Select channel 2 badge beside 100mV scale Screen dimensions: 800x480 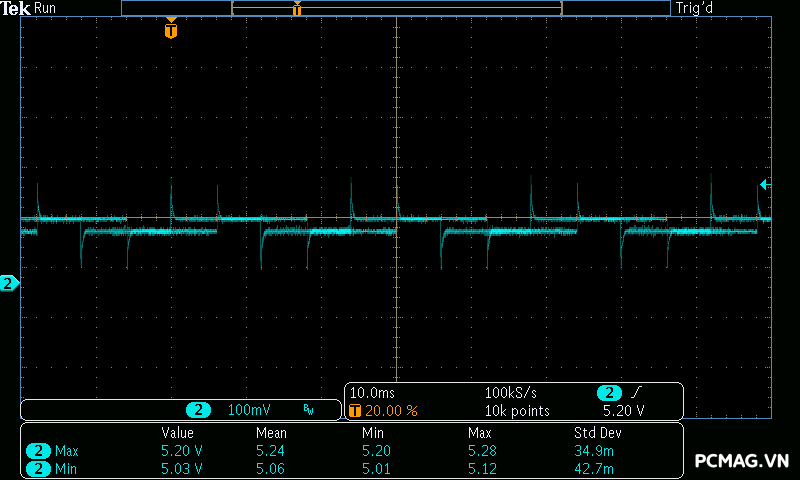(199, 410)
